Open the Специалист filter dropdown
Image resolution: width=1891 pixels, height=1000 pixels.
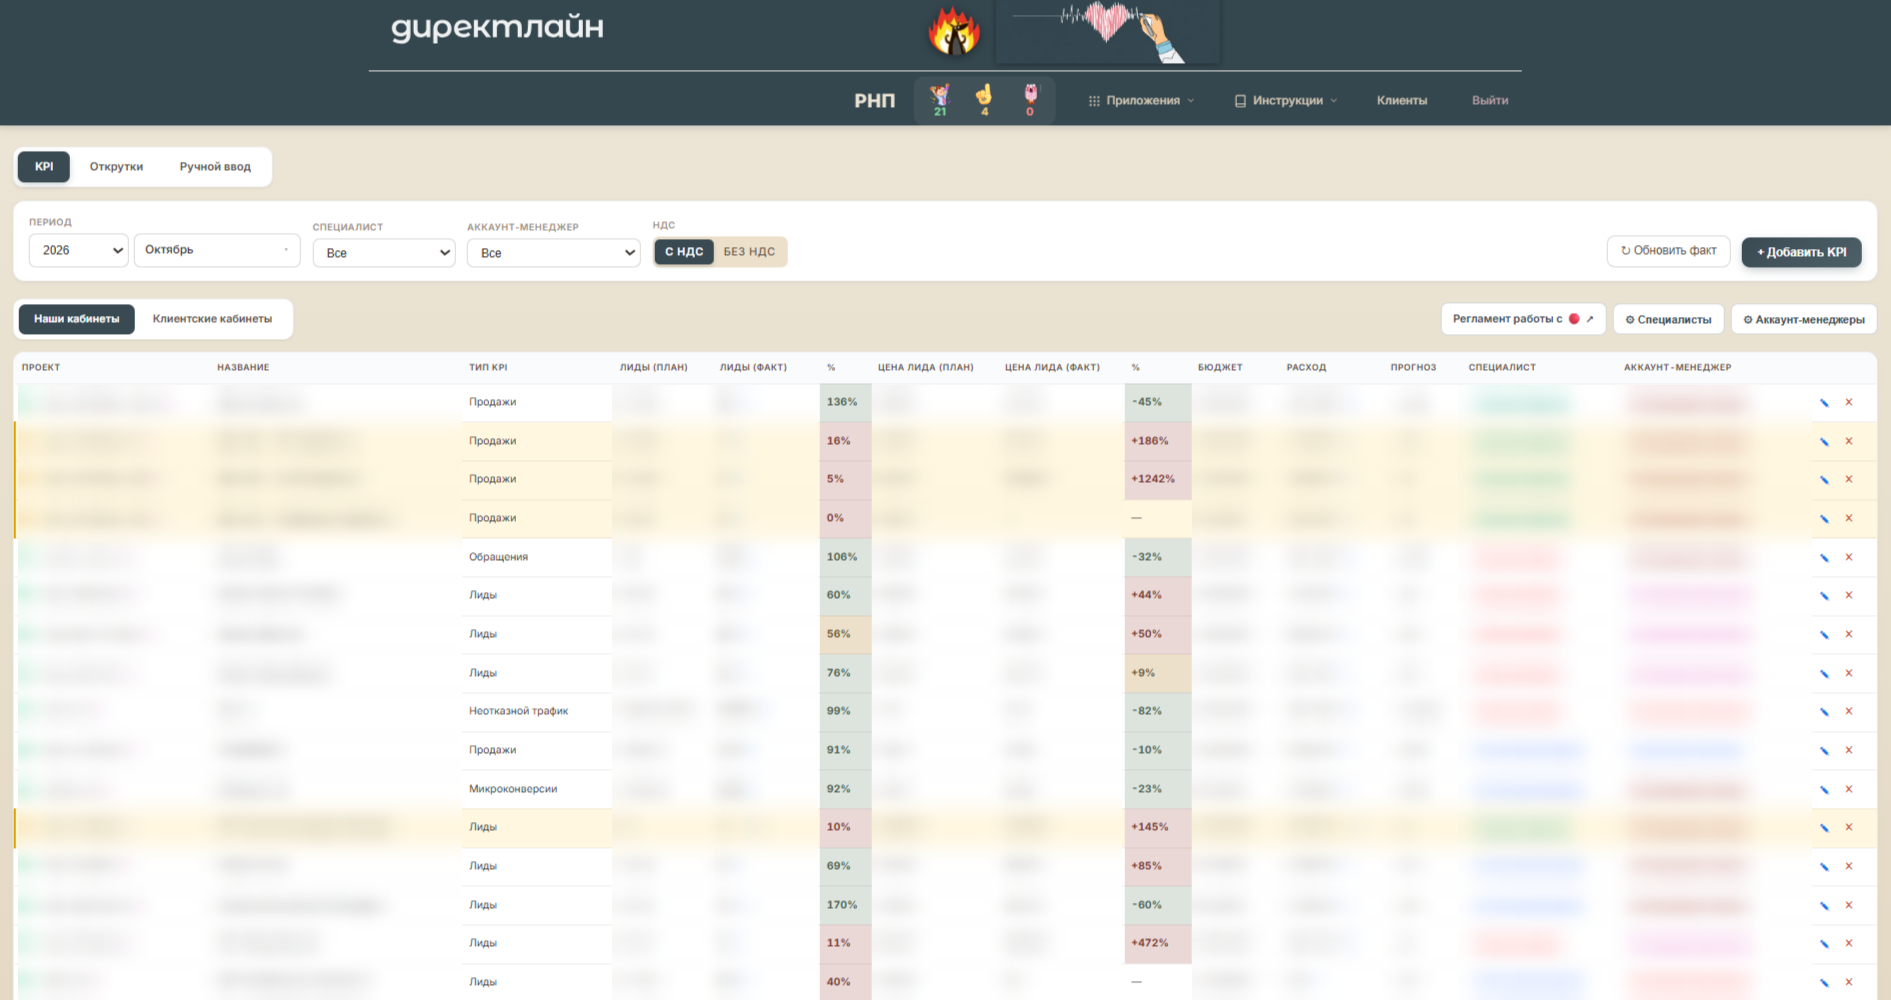point(384,253)
